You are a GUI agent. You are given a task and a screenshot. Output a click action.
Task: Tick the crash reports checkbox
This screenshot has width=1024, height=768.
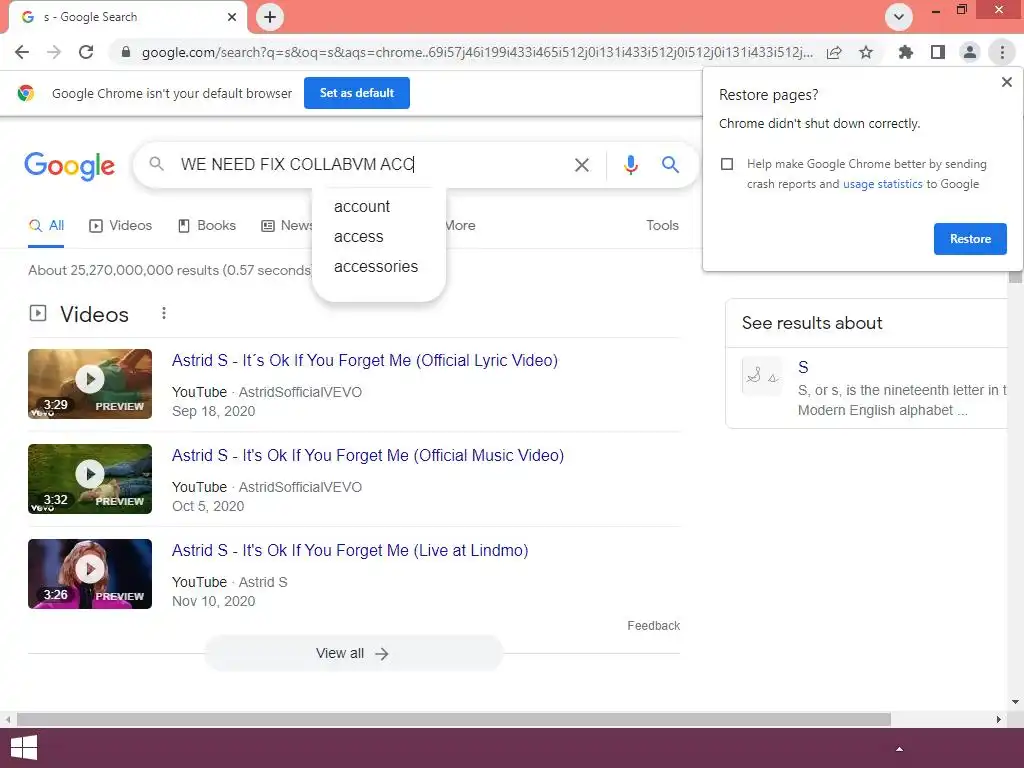click(727, 164)
